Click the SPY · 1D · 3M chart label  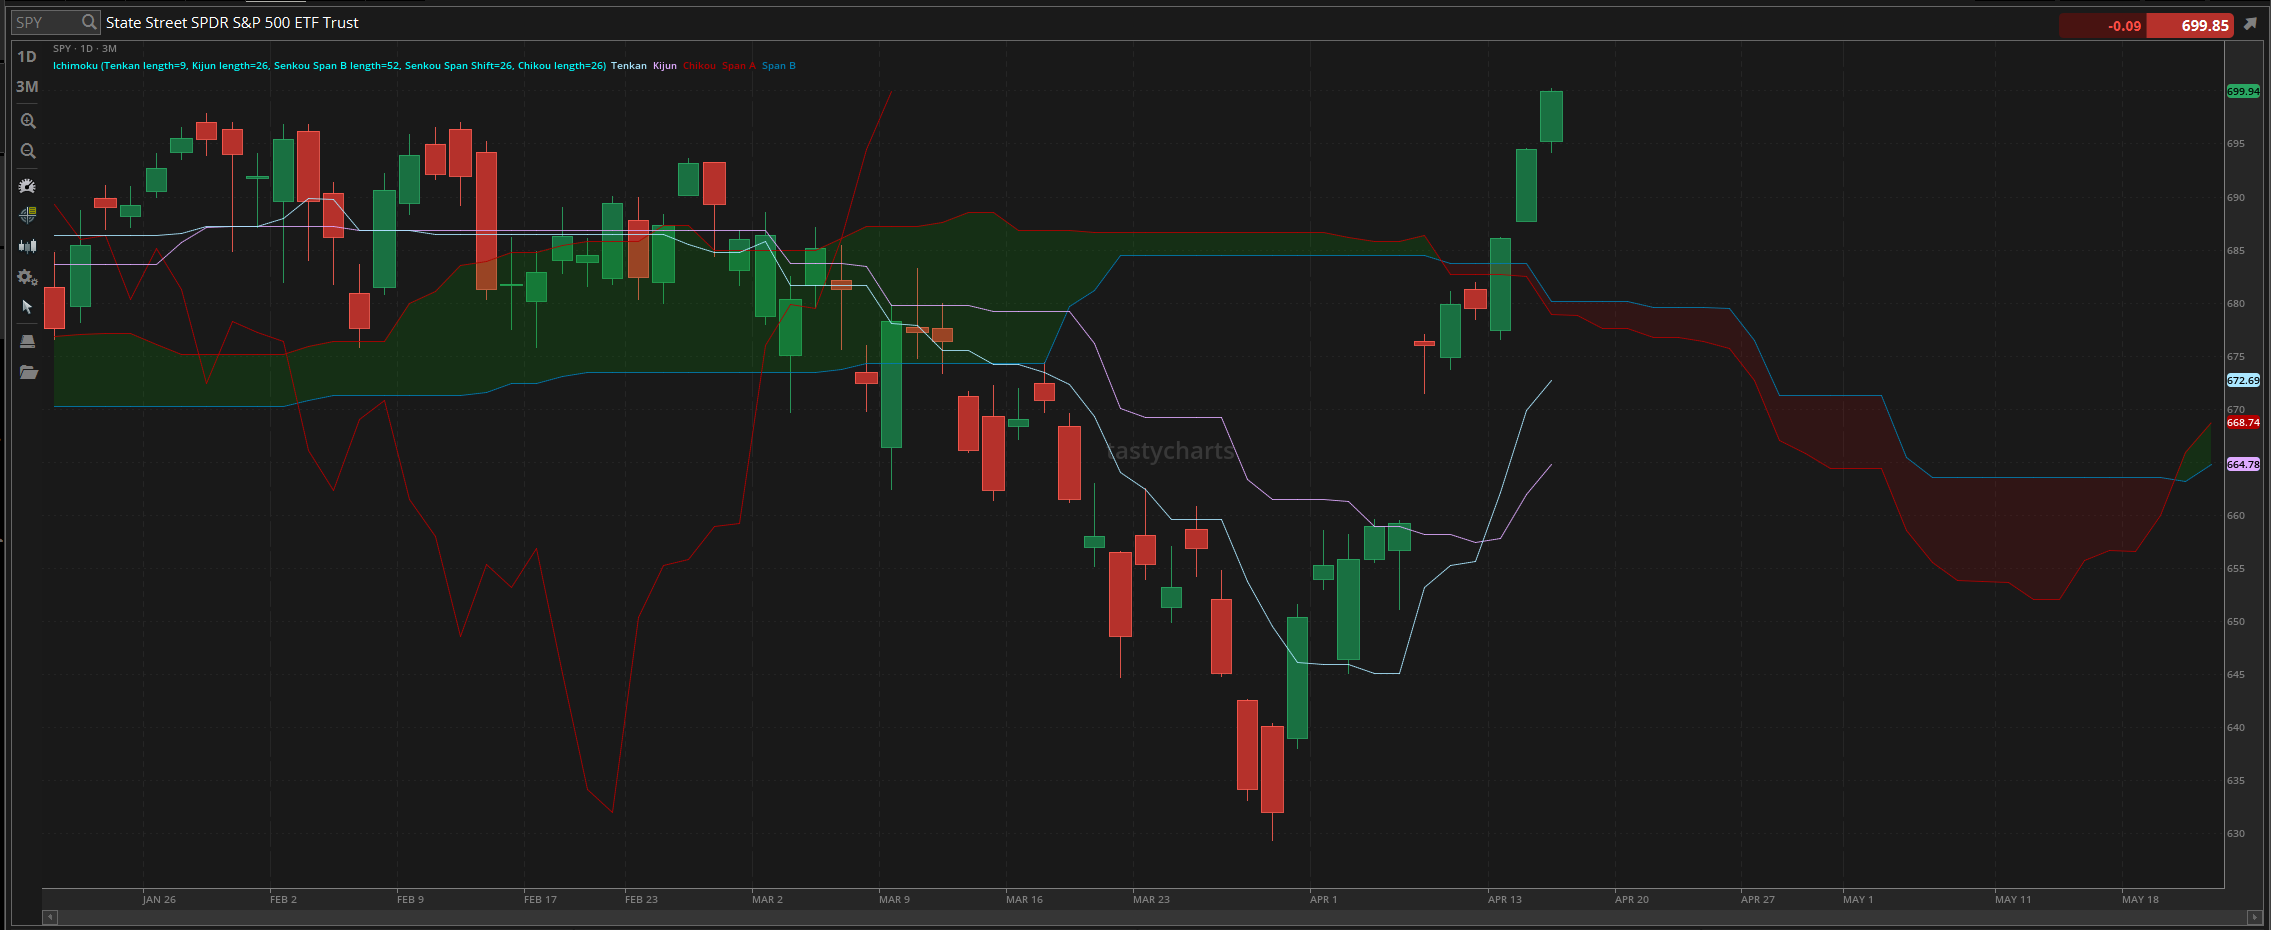(x=85, y=48)
